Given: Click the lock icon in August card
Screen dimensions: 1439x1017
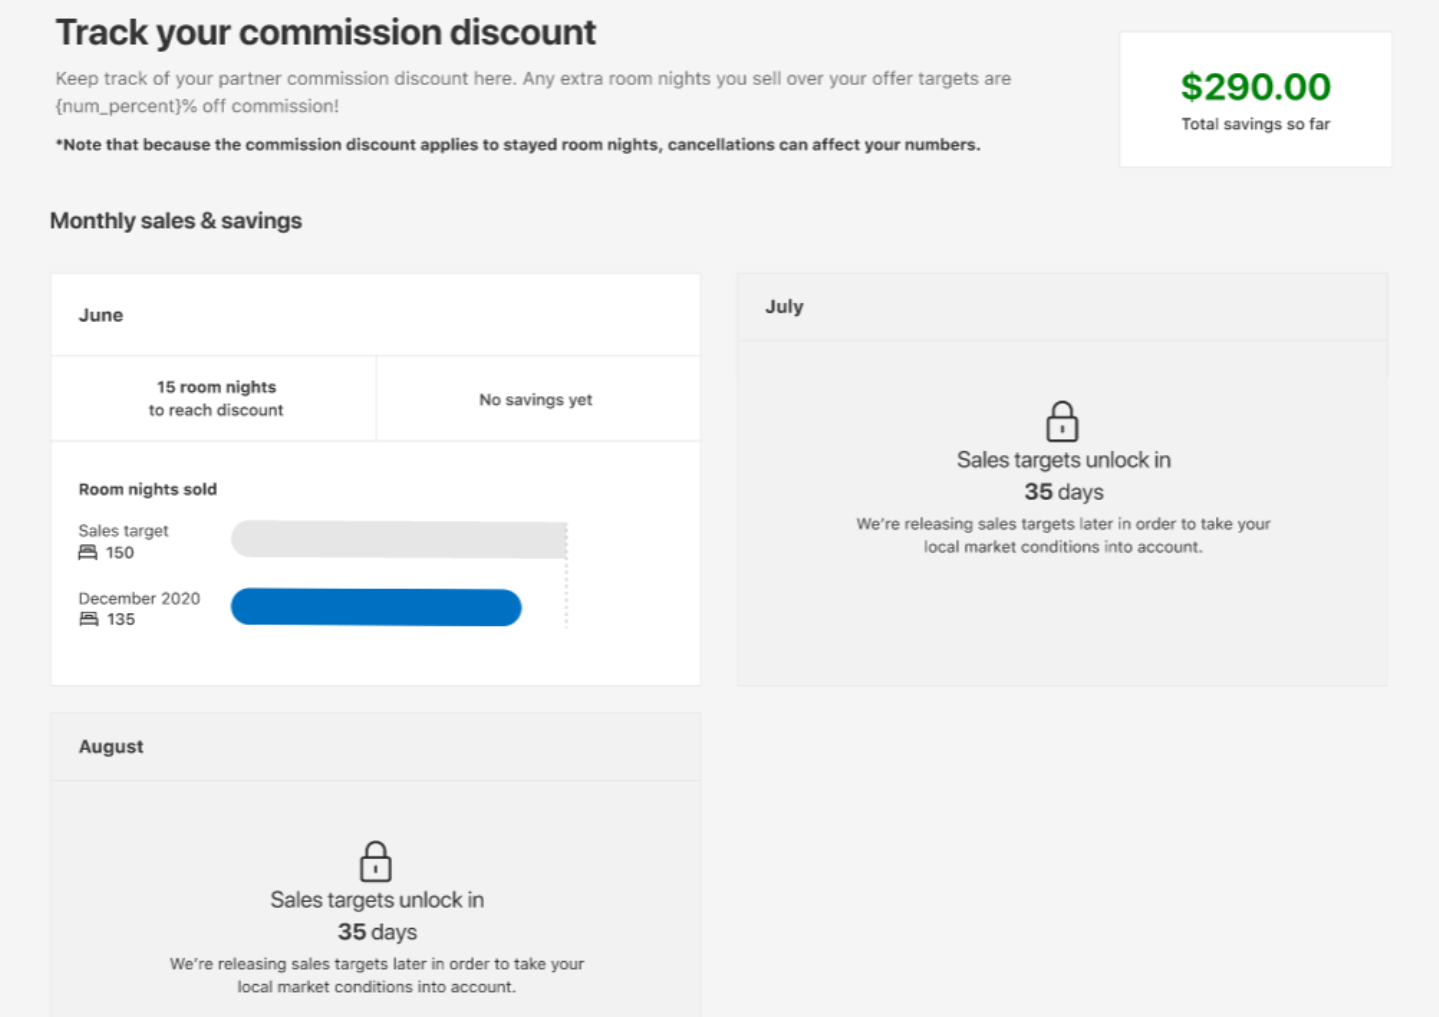Looking at the screenshot, I should [x=375, y=861].
